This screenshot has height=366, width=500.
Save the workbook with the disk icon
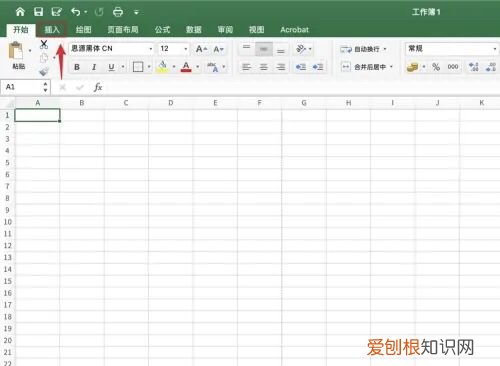(38, 12)
